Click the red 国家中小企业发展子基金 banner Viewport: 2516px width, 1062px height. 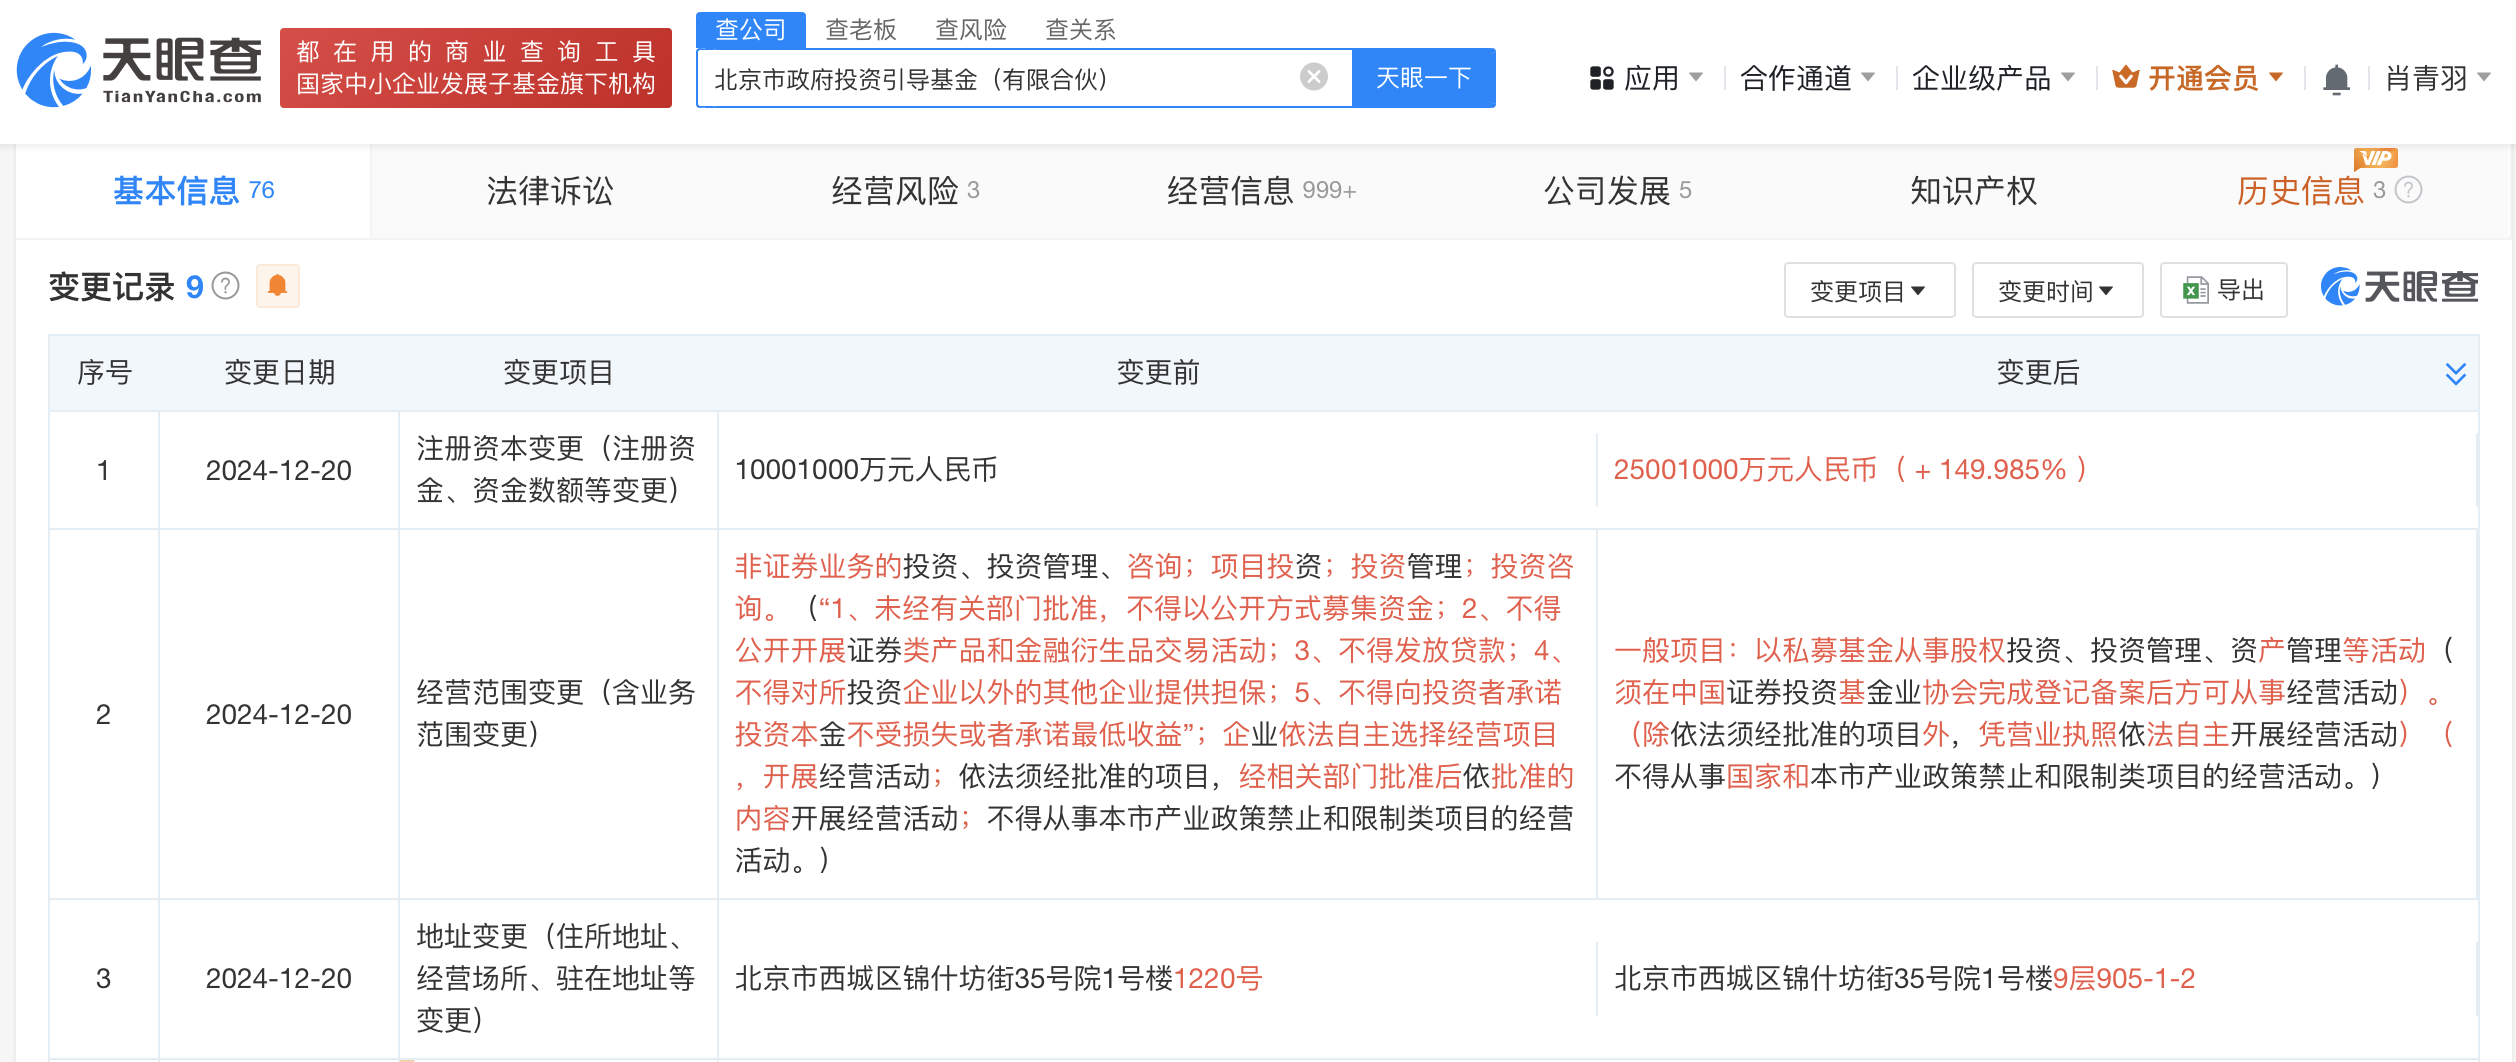(x=476, y=68)
